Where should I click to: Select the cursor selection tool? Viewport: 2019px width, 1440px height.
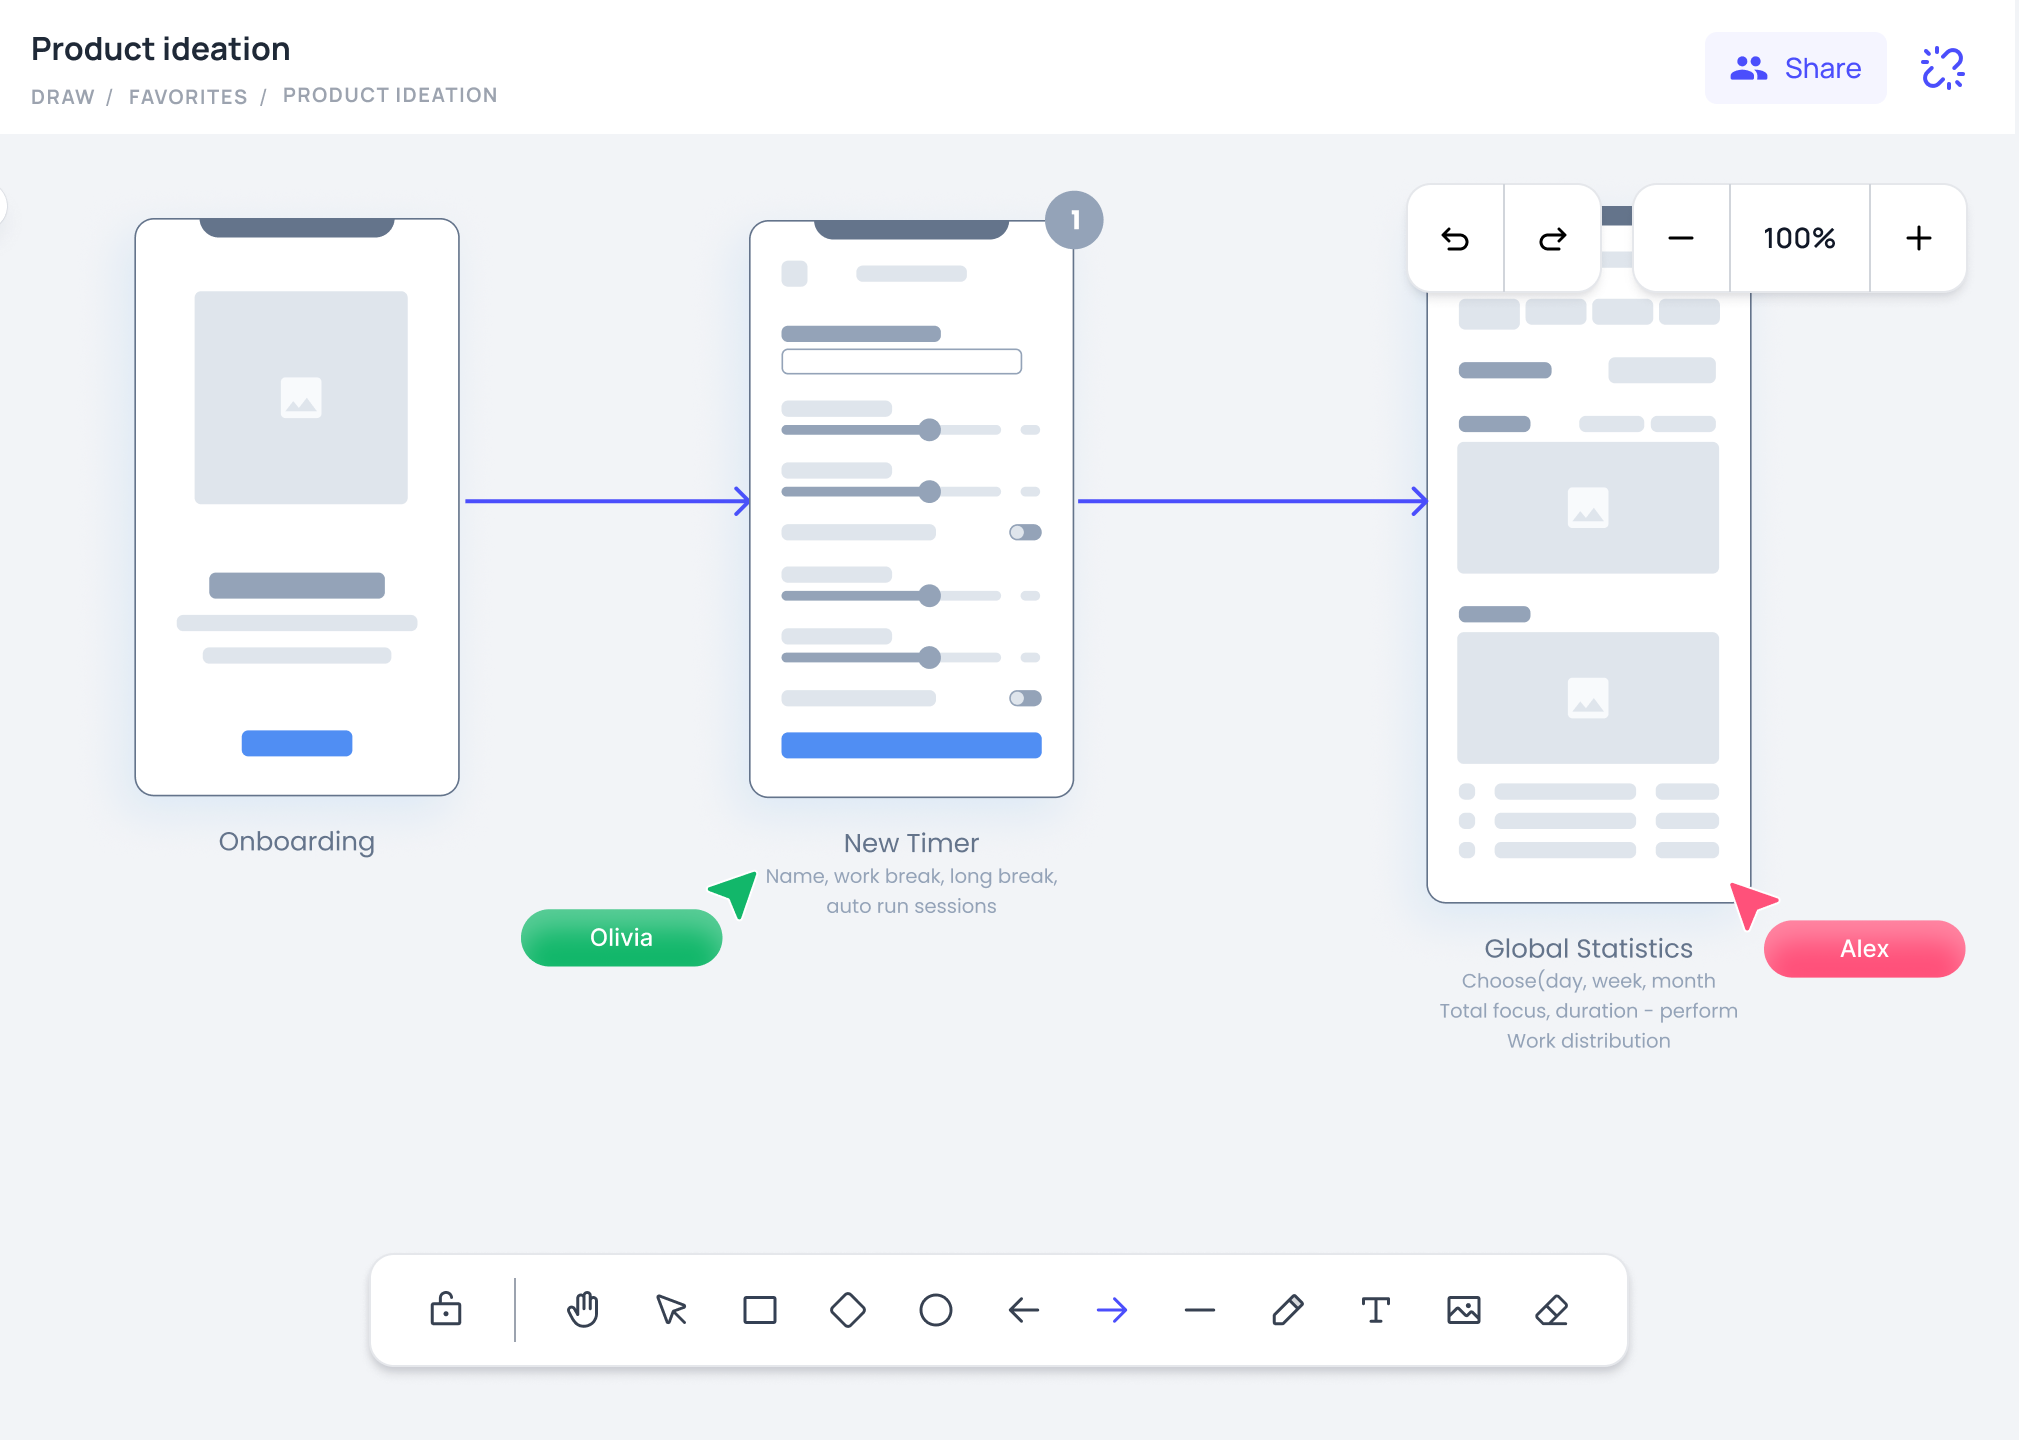click(x=671, y=1311)
